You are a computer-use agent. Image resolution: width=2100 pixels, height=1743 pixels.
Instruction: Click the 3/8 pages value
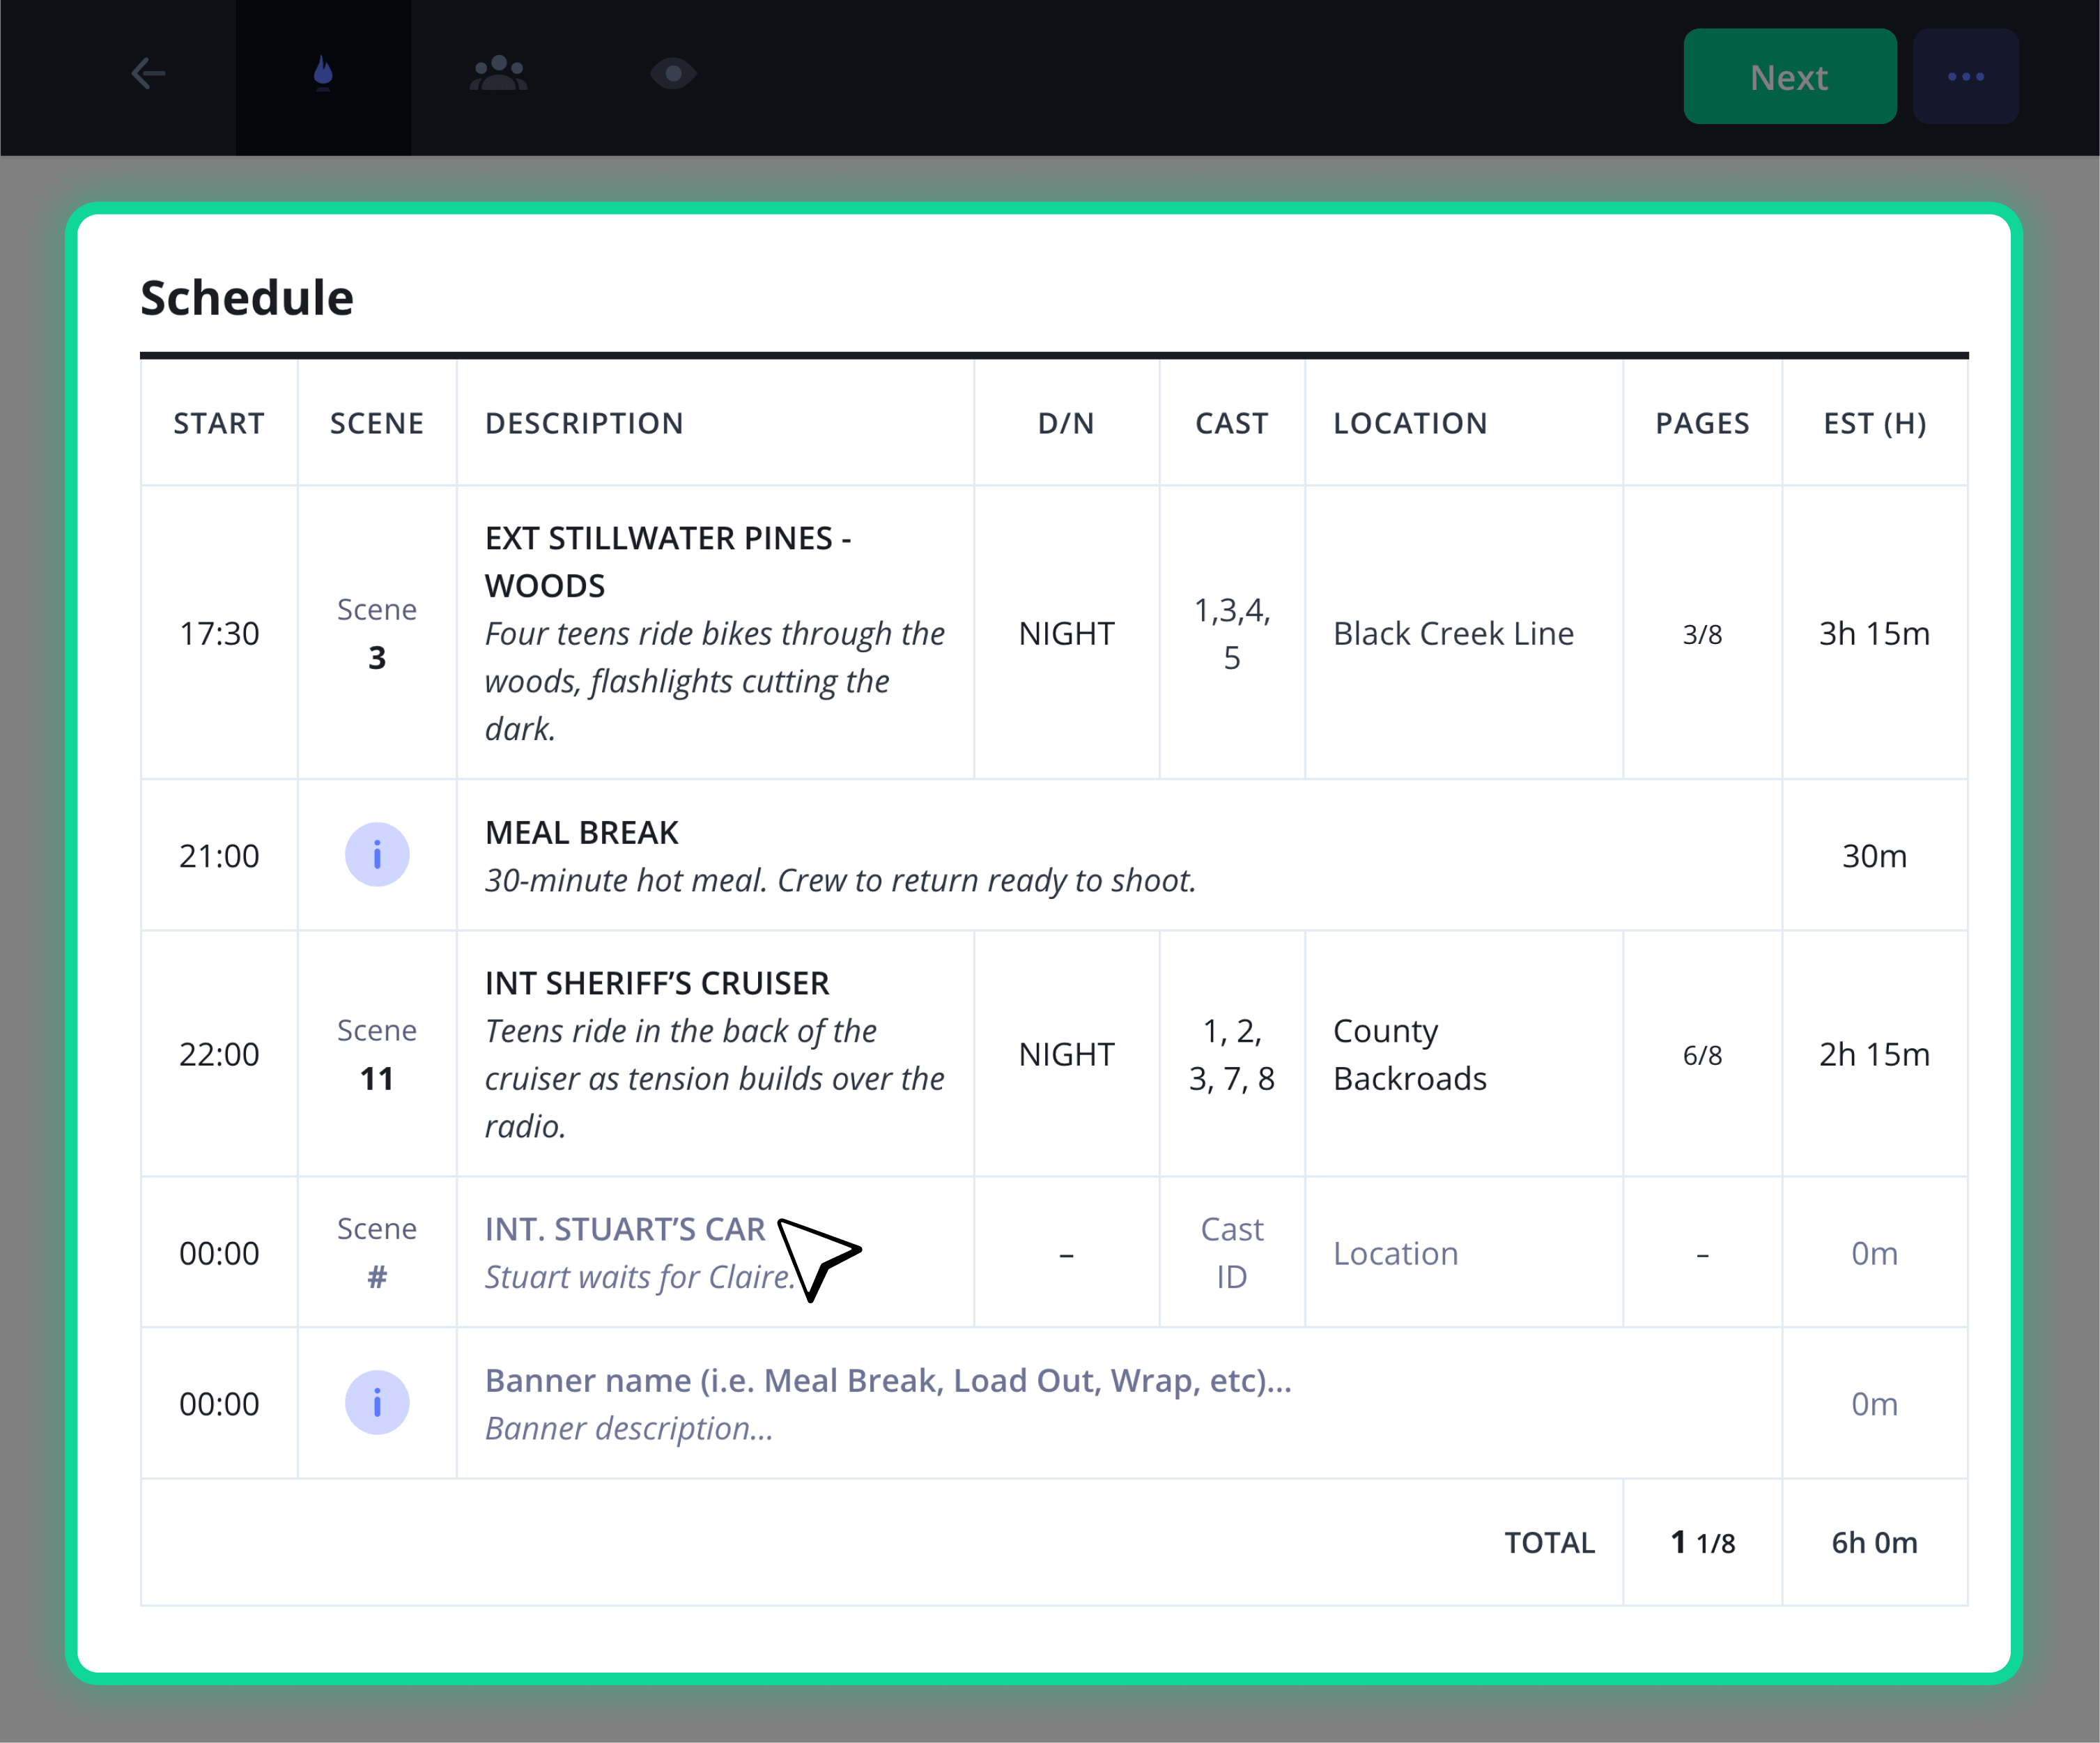point(1702,634)
